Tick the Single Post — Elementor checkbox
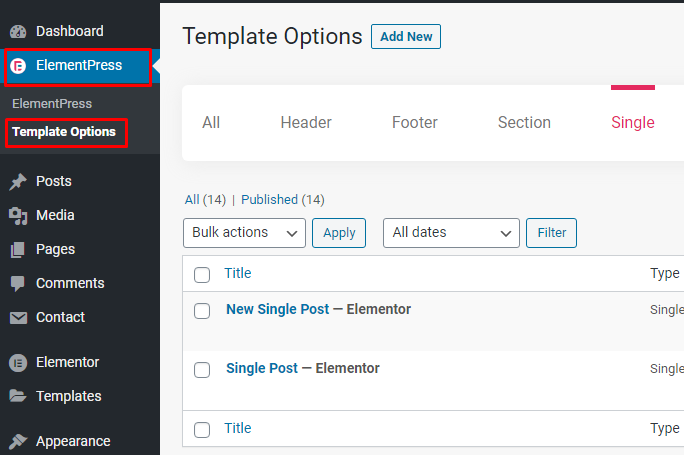 point(202,370)
